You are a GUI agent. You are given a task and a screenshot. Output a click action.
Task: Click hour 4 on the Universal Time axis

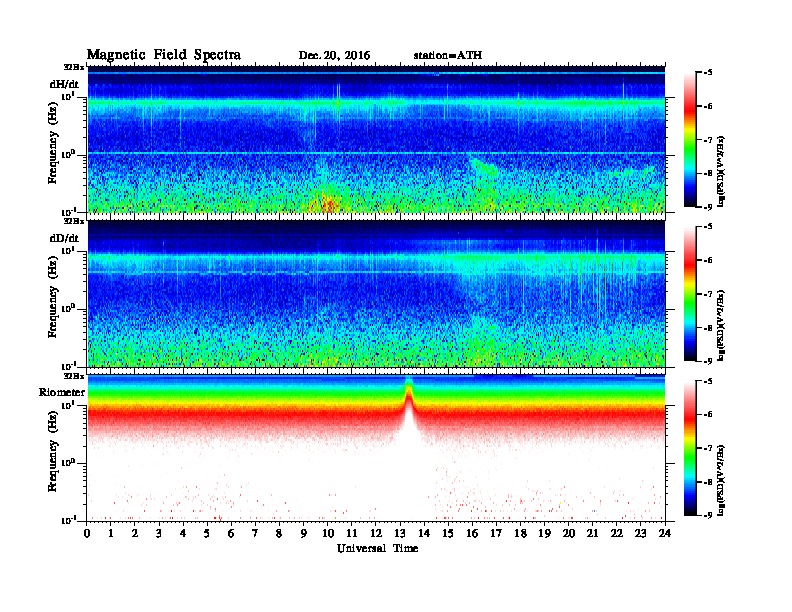(183, 533)
